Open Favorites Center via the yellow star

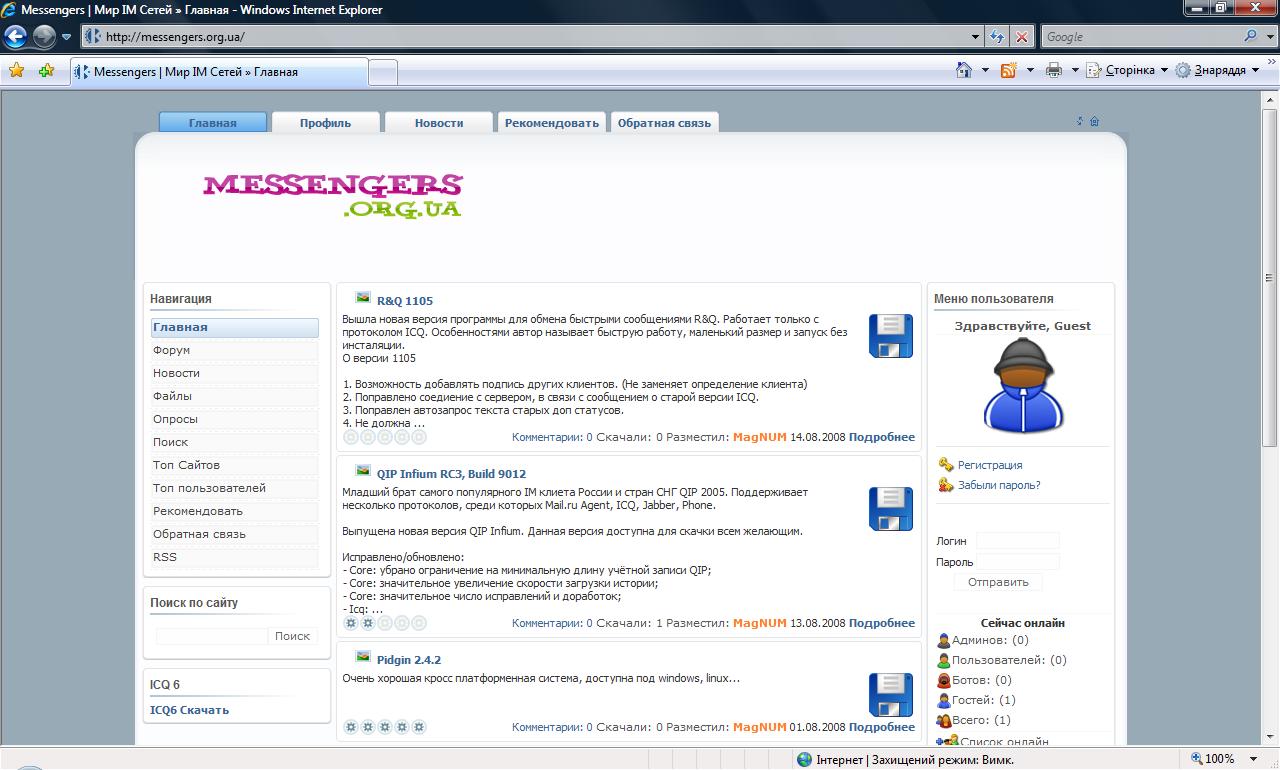pos(16,71)
